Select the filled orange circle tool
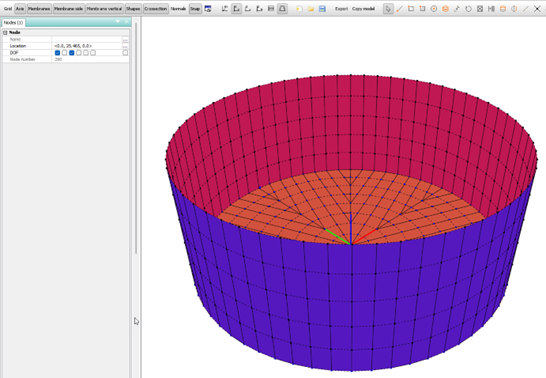 pos(445,9)
